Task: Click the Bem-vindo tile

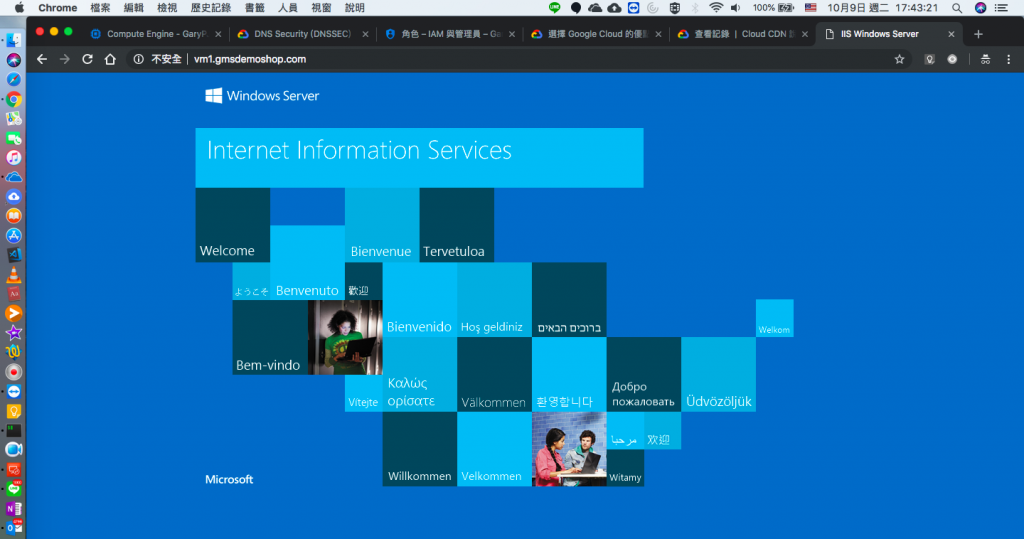Action: click(270, 337)
